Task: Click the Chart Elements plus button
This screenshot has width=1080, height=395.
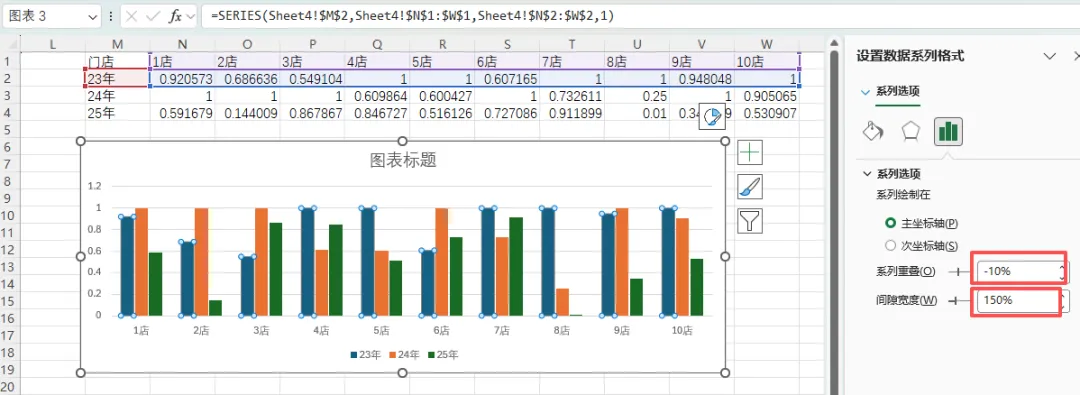Action: point(750,152)
